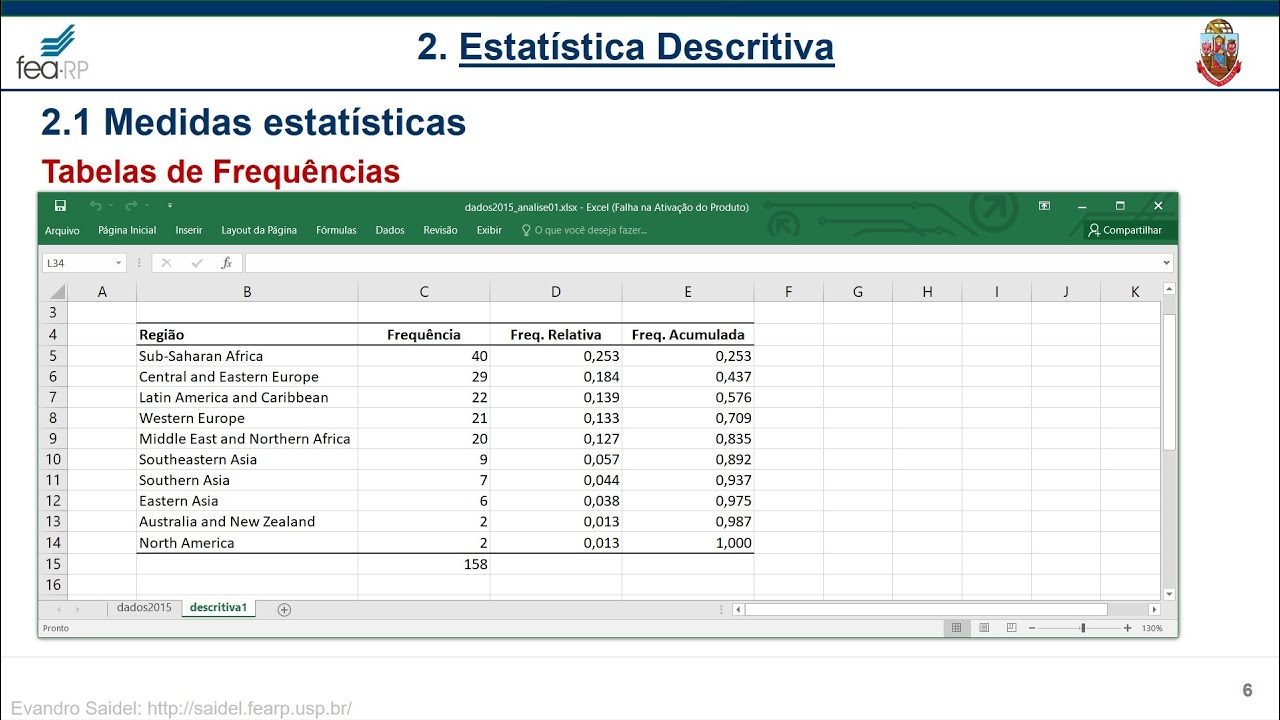The width and height of the screenshot is (1280, 720).
Task: Click the confirm checkmark formula icon
Action: 196,263
